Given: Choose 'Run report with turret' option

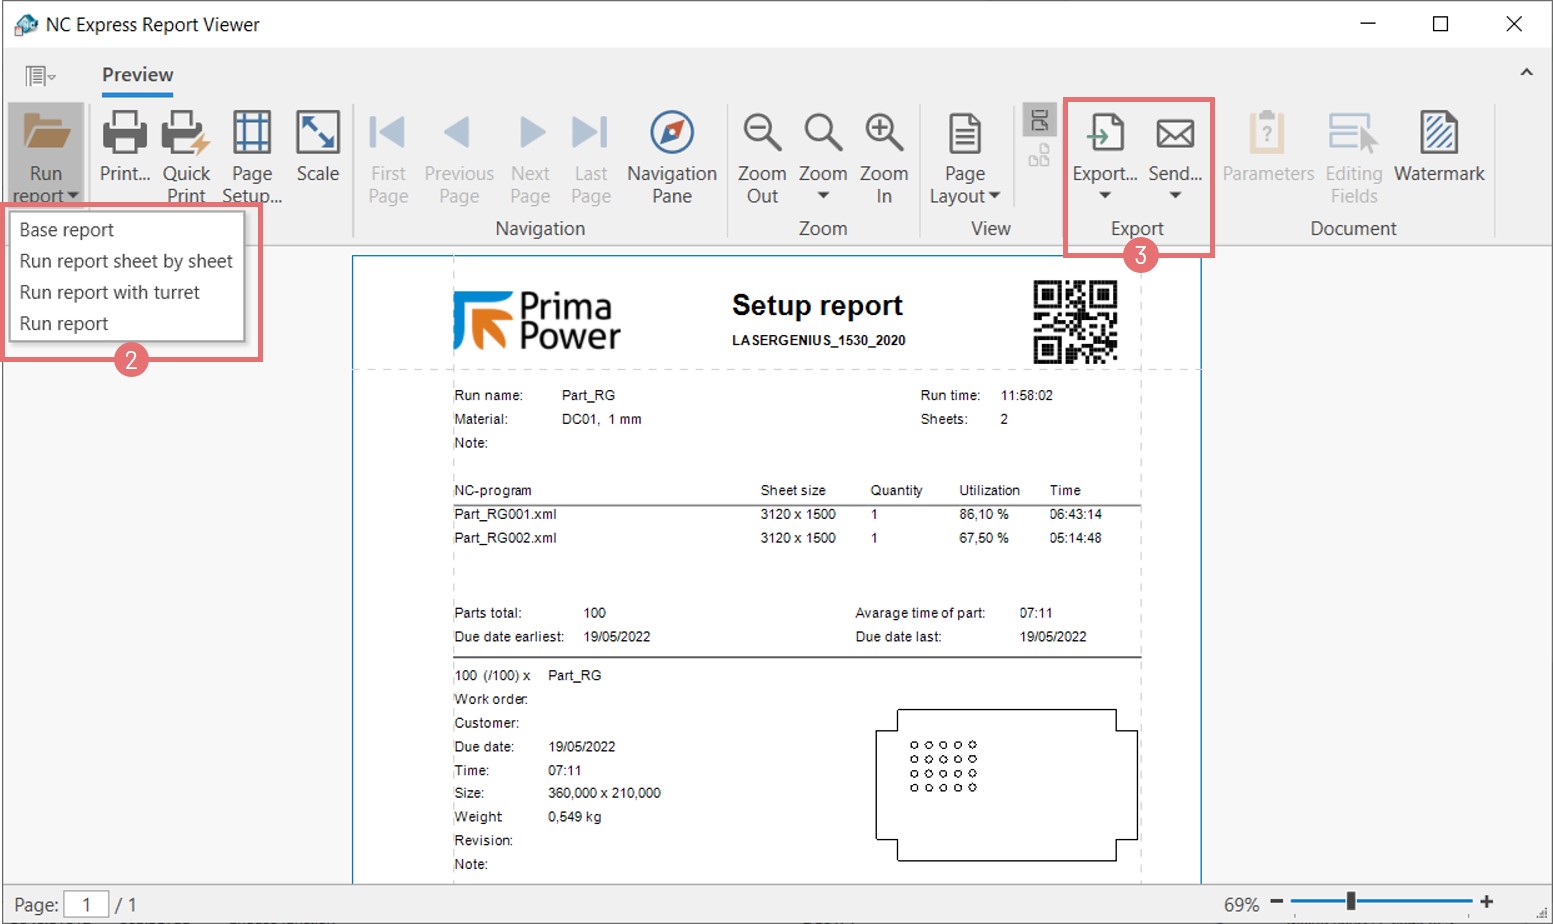Looking at the screenshot, I should pyautogui.click(x=110, y=292).
